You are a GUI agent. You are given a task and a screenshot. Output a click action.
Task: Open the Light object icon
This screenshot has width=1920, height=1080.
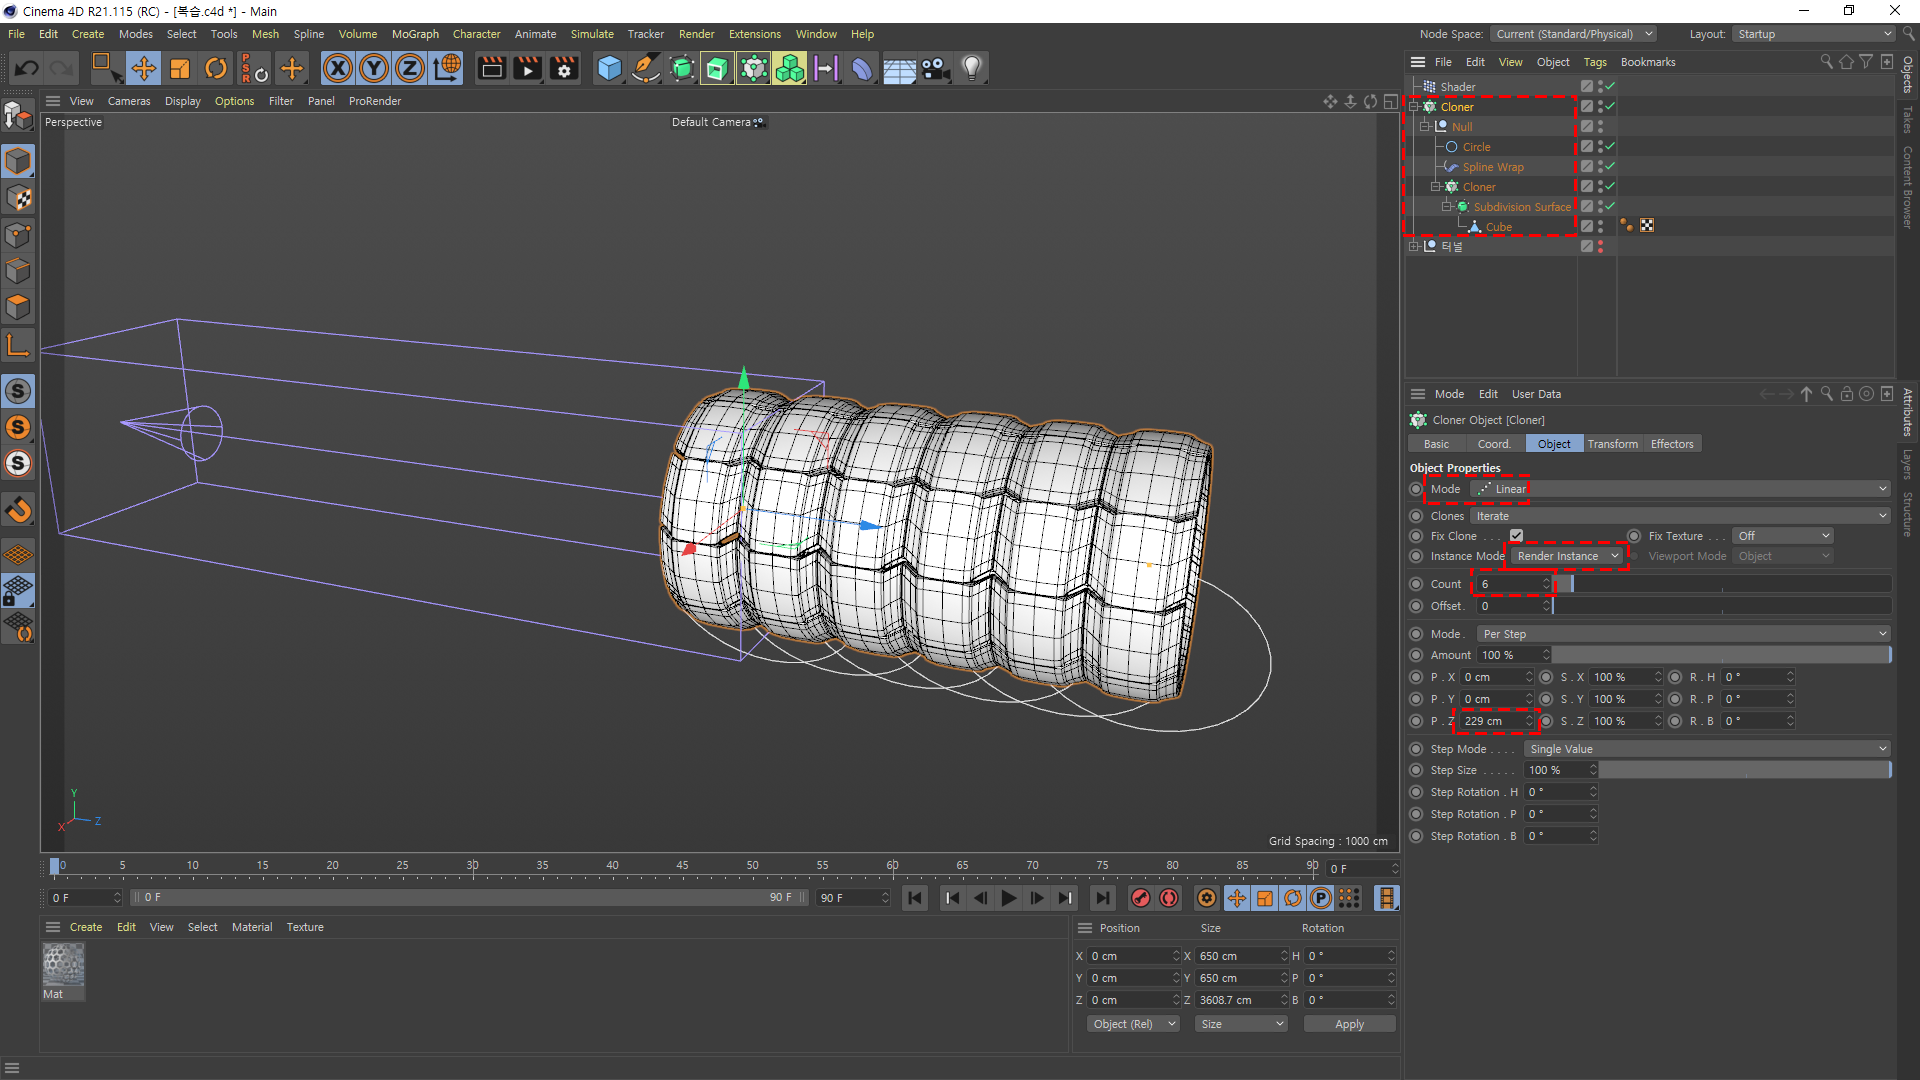tap(971, 68)
